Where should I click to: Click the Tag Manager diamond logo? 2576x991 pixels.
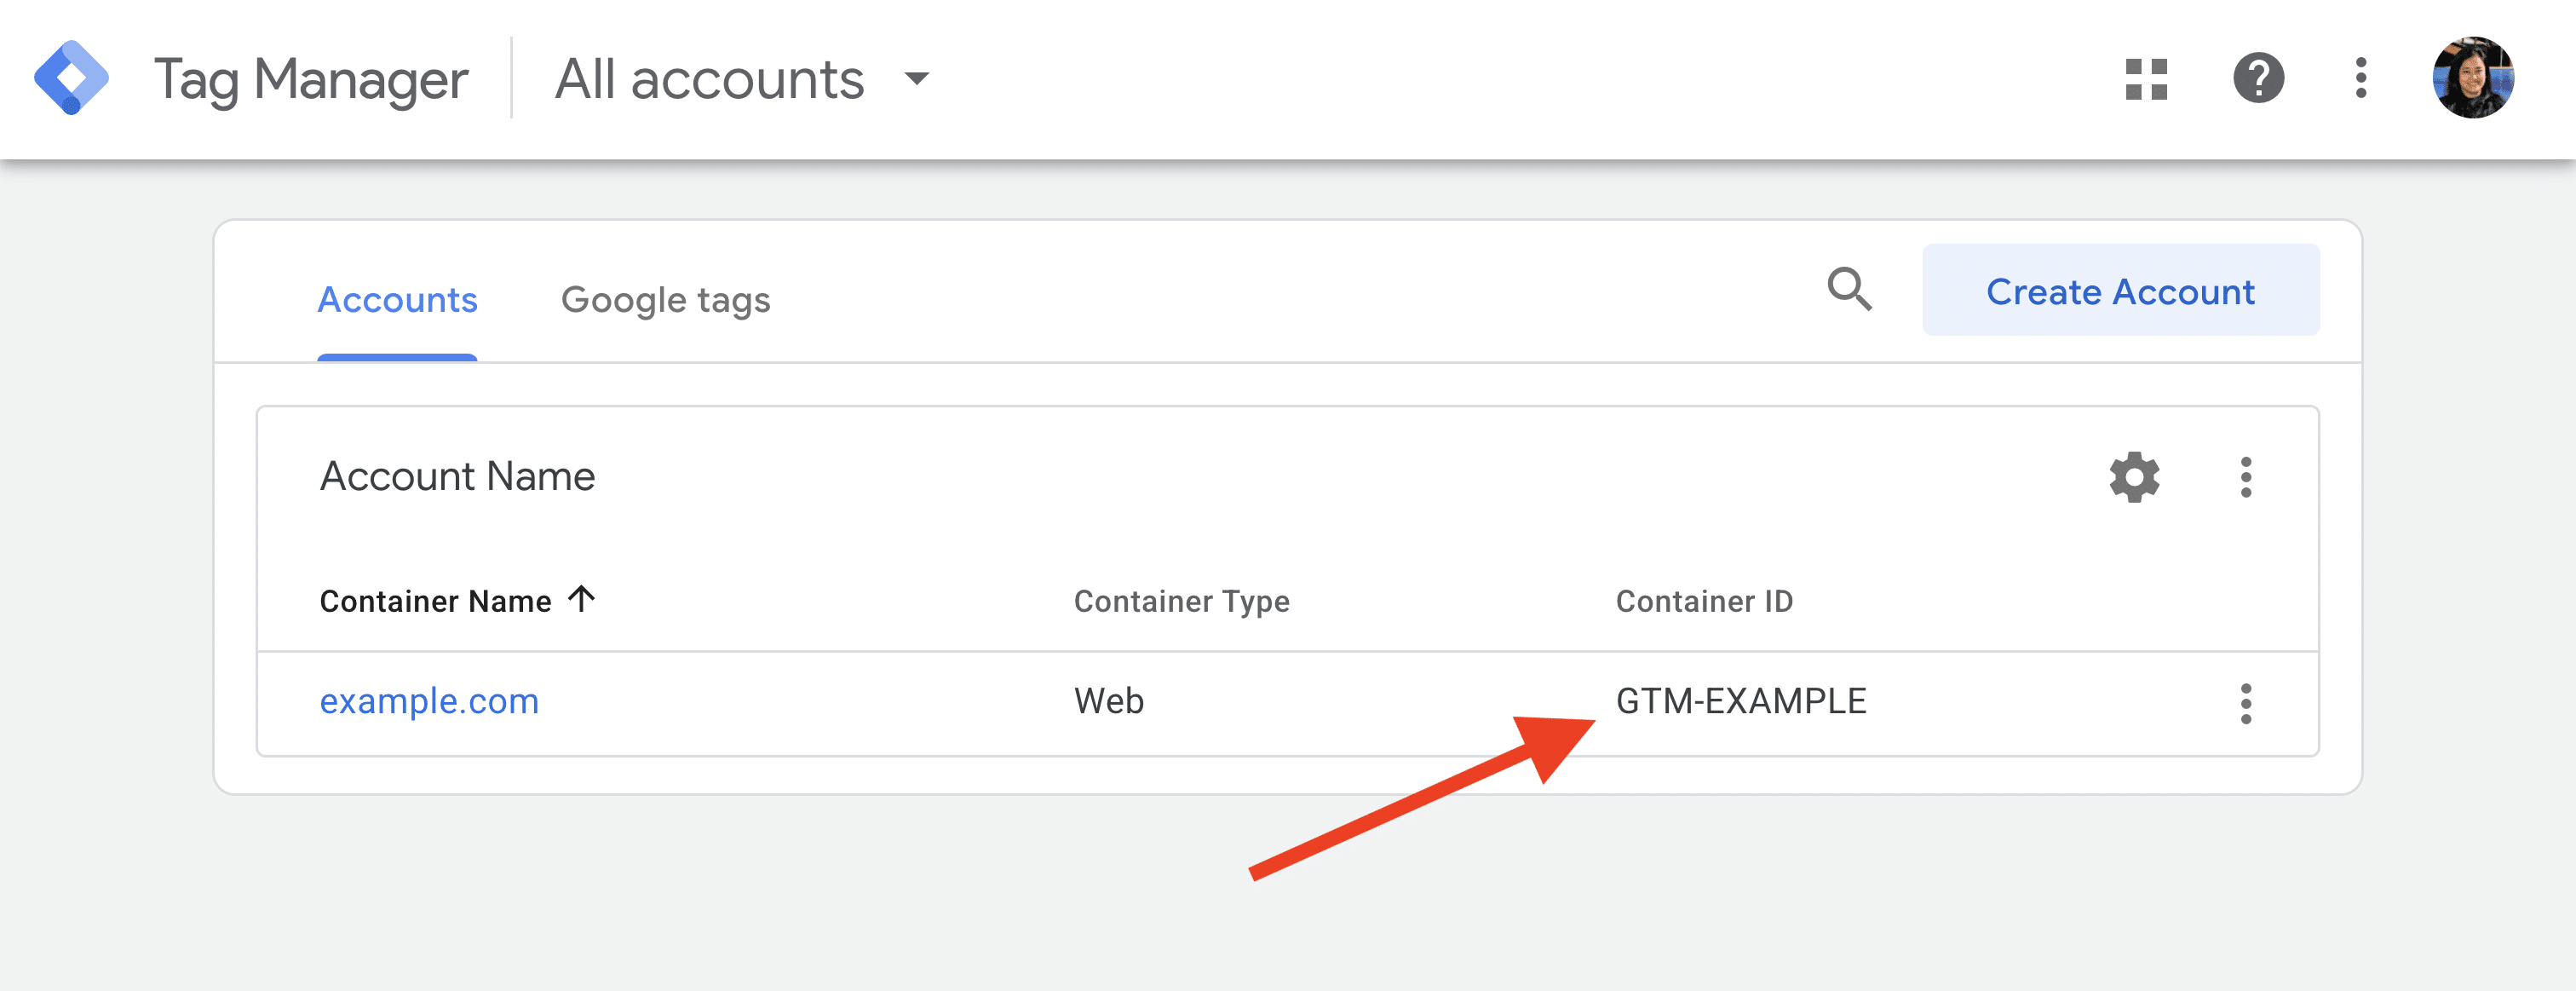(x=71, y=78)
